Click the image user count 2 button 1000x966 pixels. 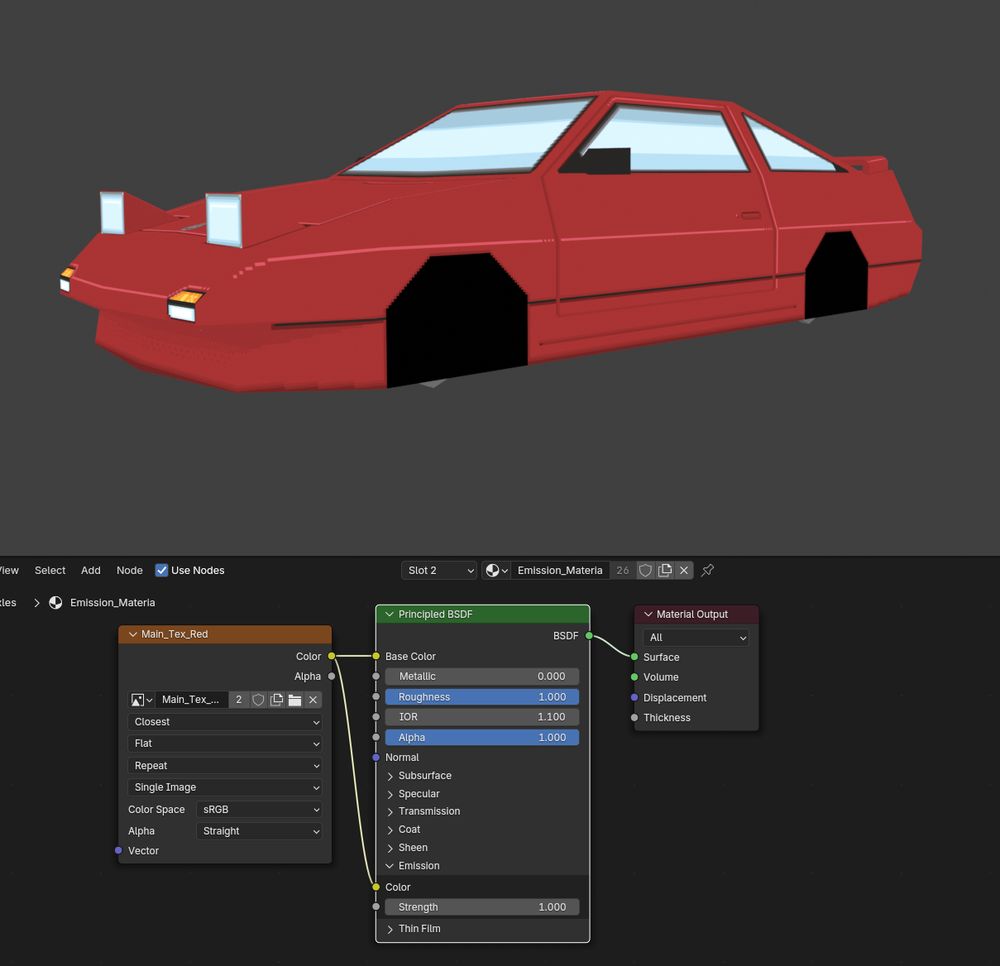tap(239, 700)
